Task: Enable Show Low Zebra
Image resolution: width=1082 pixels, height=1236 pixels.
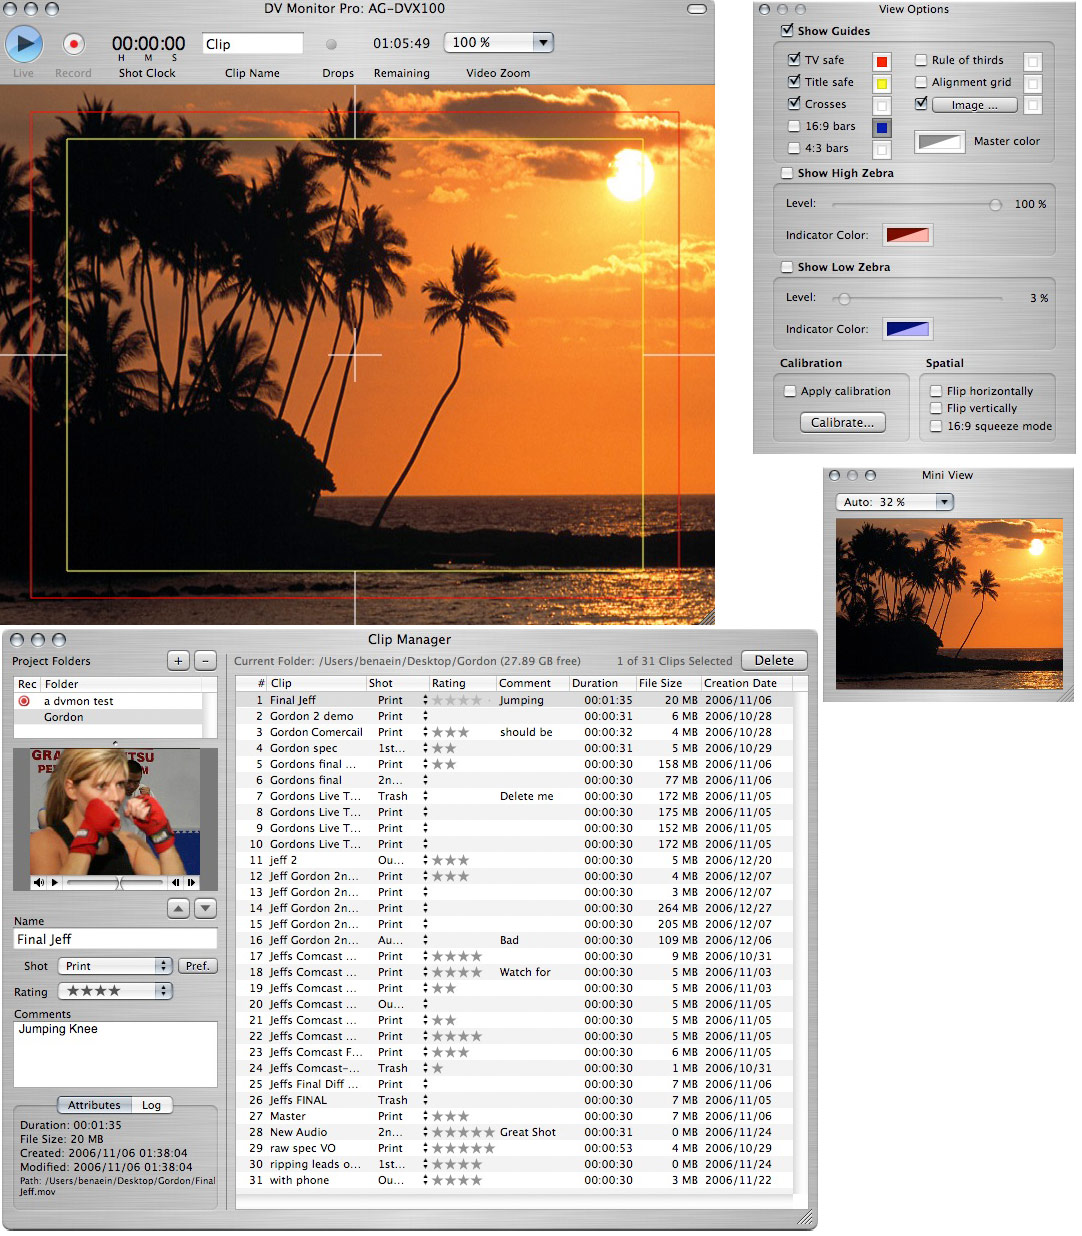Action: point(787,267)
